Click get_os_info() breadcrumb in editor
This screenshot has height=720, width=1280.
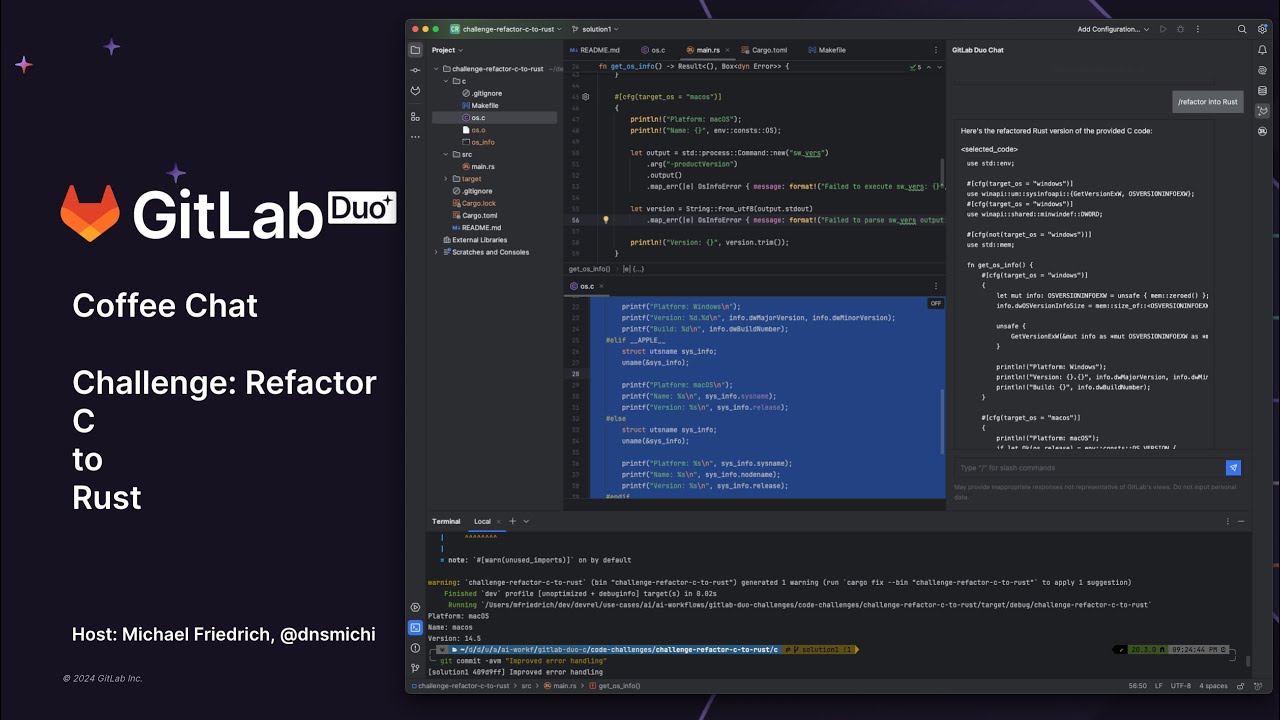tap(589, 269)
